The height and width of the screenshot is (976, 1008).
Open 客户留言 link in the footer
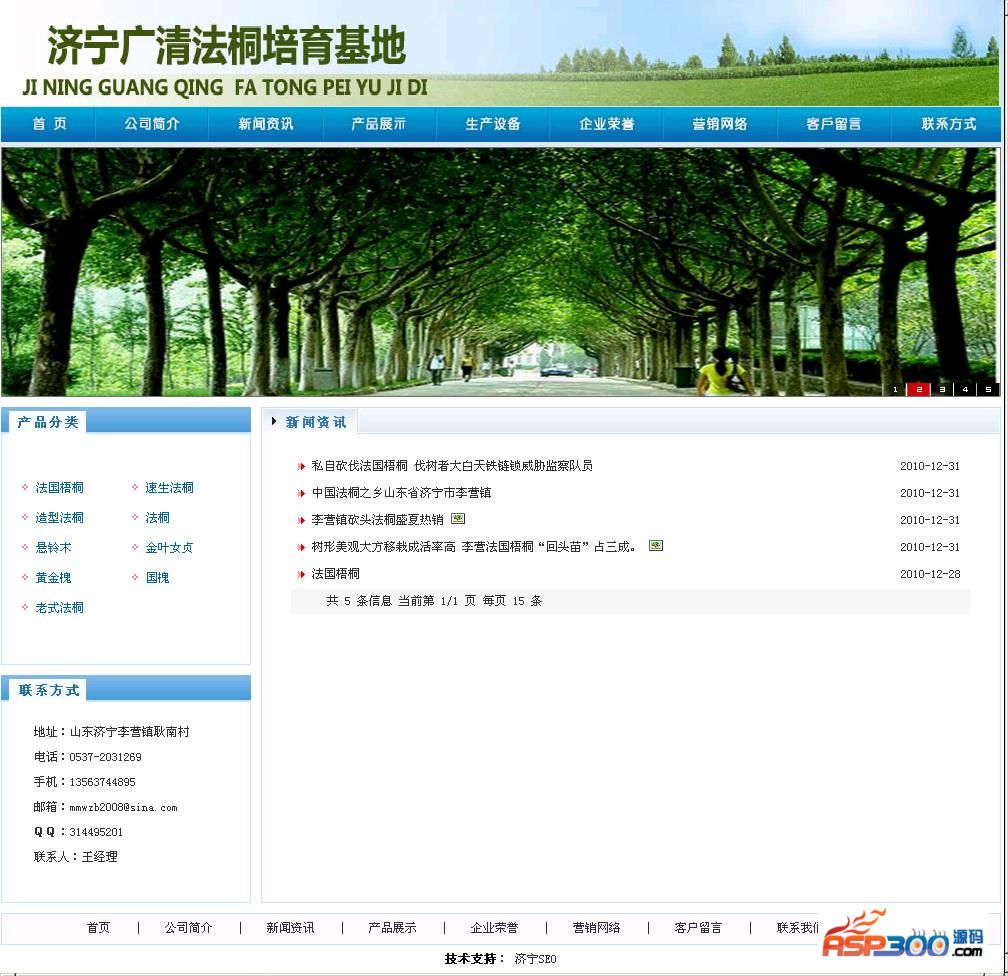[x=698, y=927]
